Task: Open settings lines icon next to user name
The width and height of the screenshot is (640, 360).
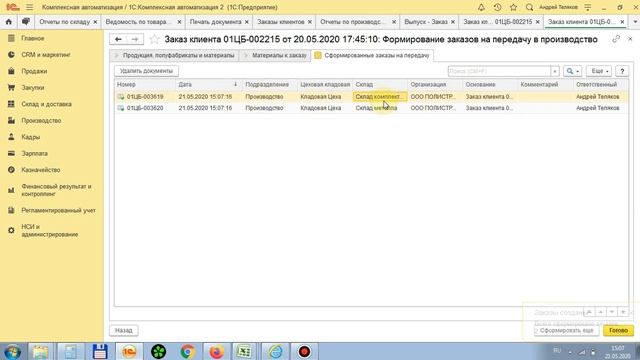Action: click(x=588, y=7)
